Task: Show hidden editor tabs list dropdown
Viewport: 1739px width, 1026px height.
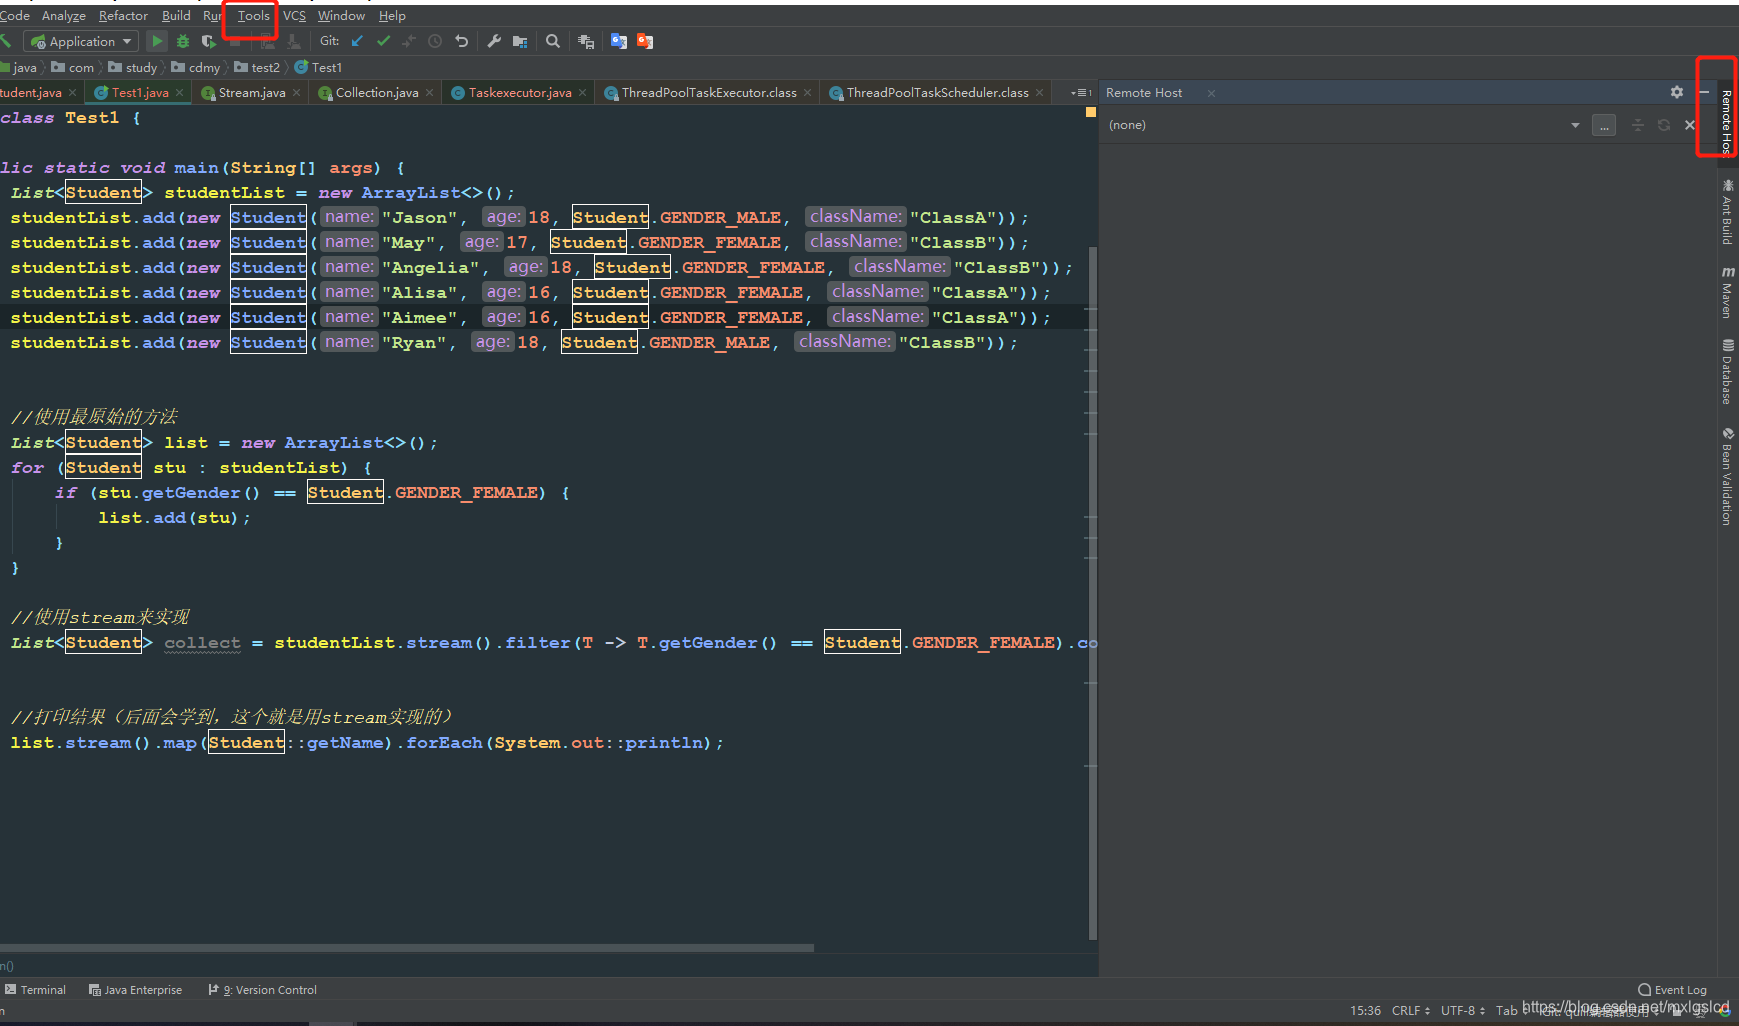Action: coord(1080,92)
